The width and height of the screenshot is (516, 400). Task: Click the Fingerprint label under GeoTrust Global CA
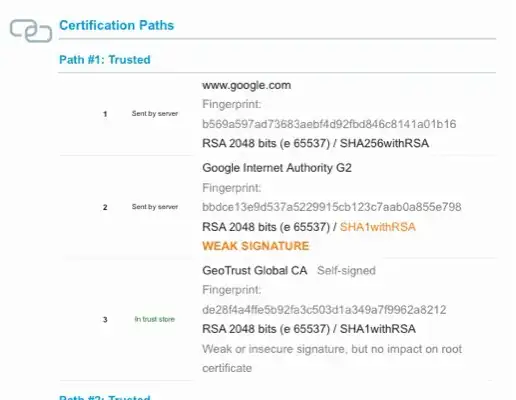point(232,290)
